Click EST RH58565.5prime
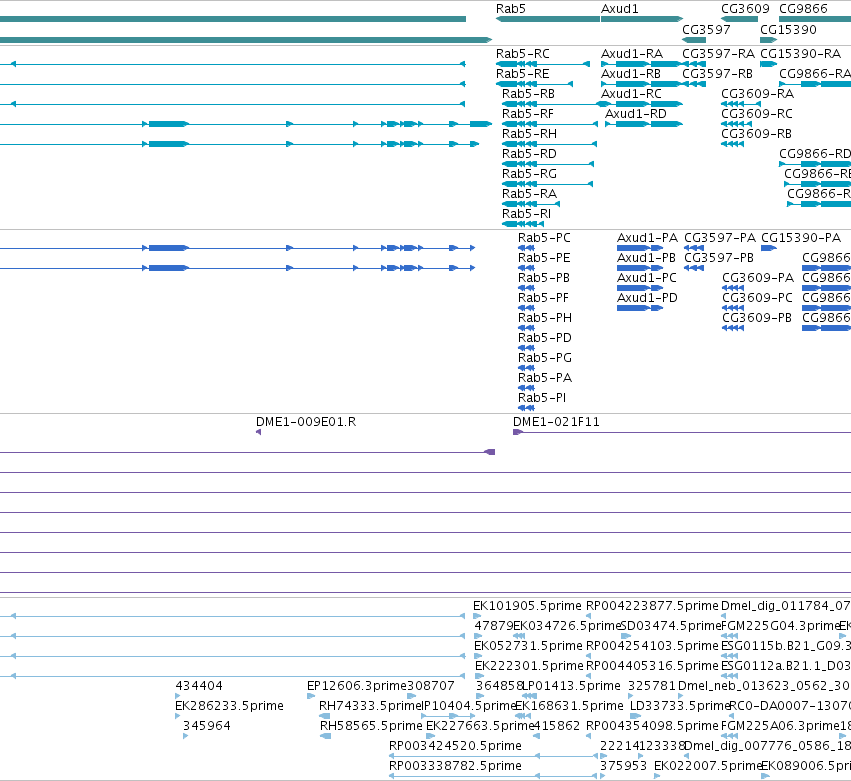851x781 pixels. click(371, 727)
